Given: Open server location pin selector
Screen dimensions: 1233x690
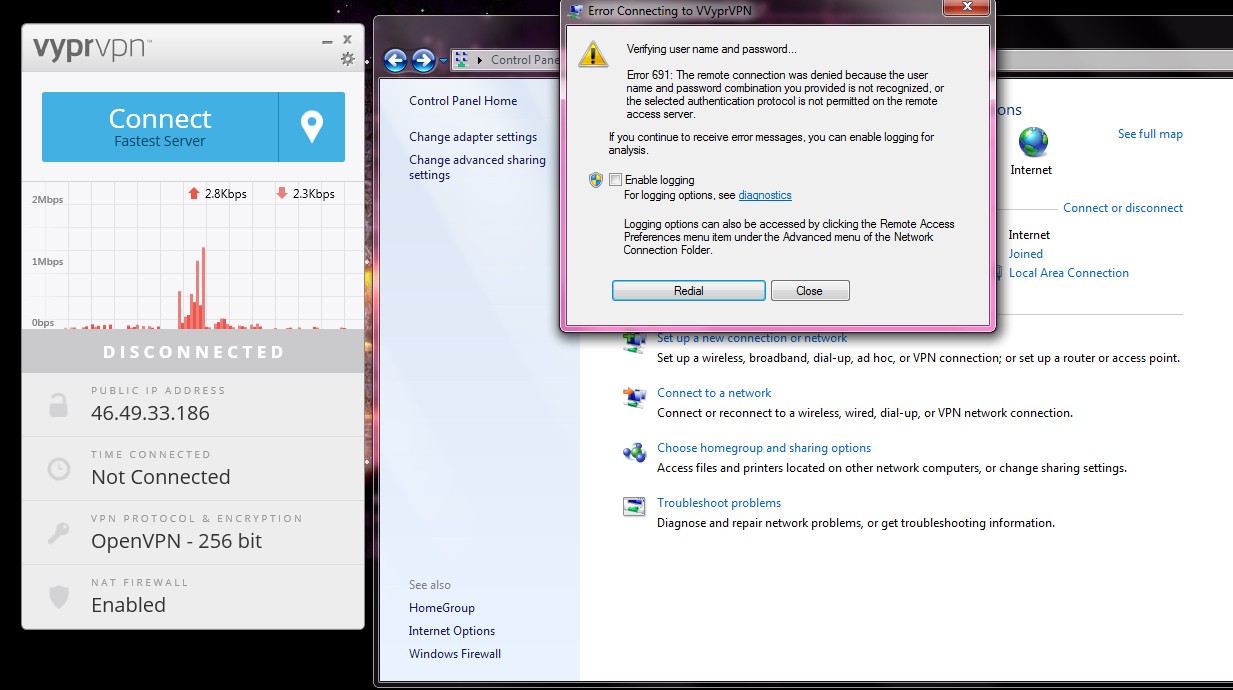Looking at the screenshot, I should point(312,127).
